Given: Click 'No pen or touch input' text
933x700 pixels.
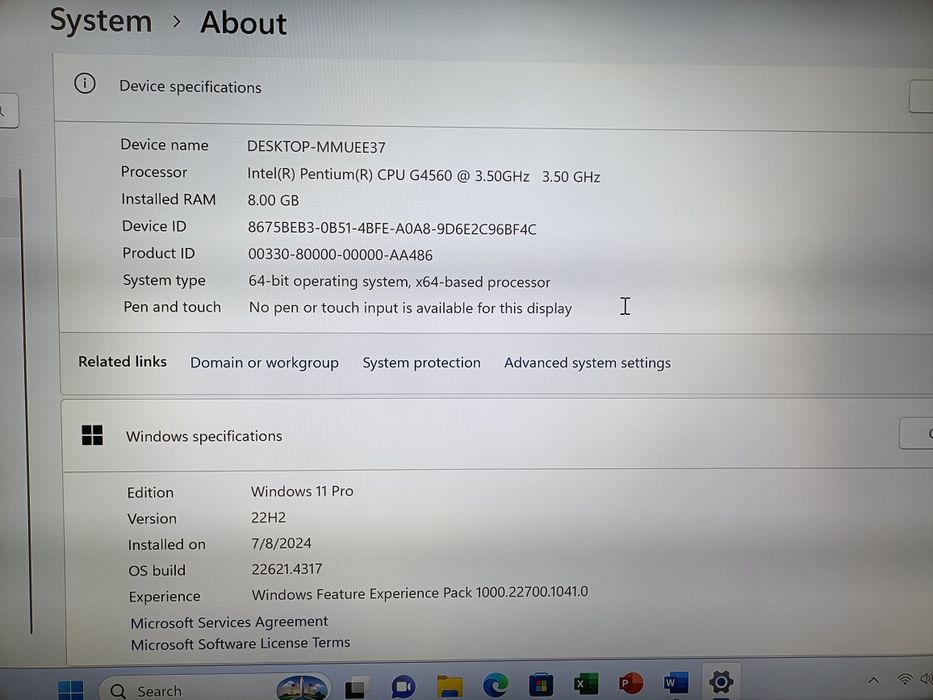Looking at the screenshot, I should click(410, 308).
